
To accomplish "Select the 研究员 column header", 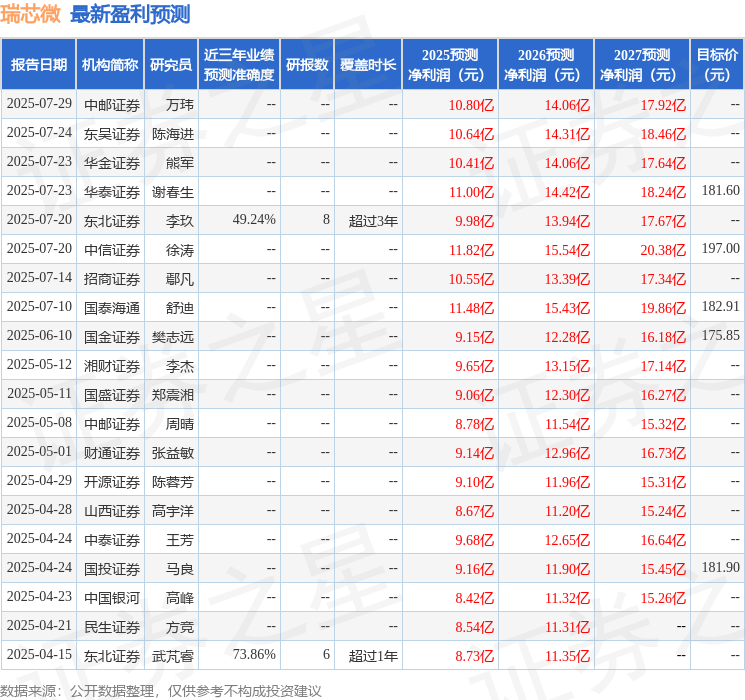I will 171,65.
